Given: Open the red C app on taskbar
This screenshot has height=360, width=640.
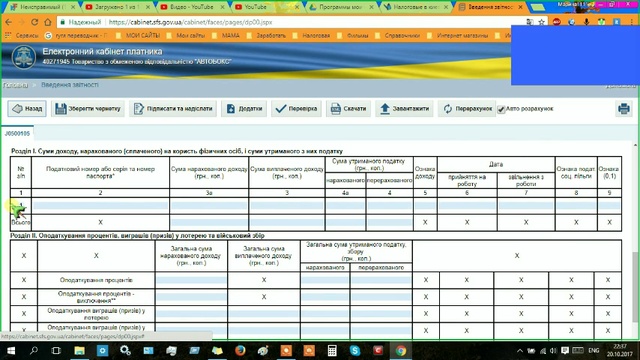Looking at the screenshot, I should pos(378,351).
